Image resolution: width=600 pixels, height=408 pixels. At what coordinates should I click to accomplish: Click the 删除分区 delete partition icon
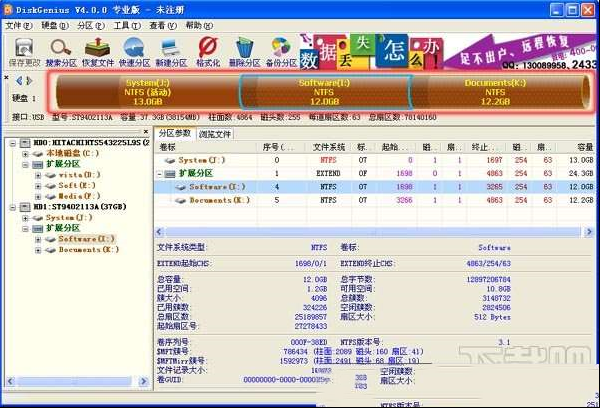[245, 53]
